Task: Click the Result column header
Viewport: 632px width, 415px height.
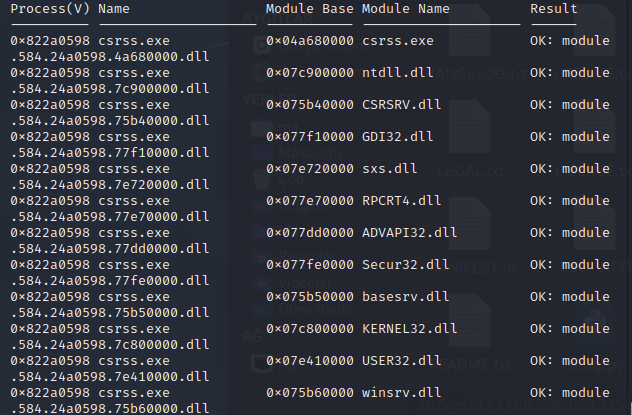Action: tap(553, 9)
